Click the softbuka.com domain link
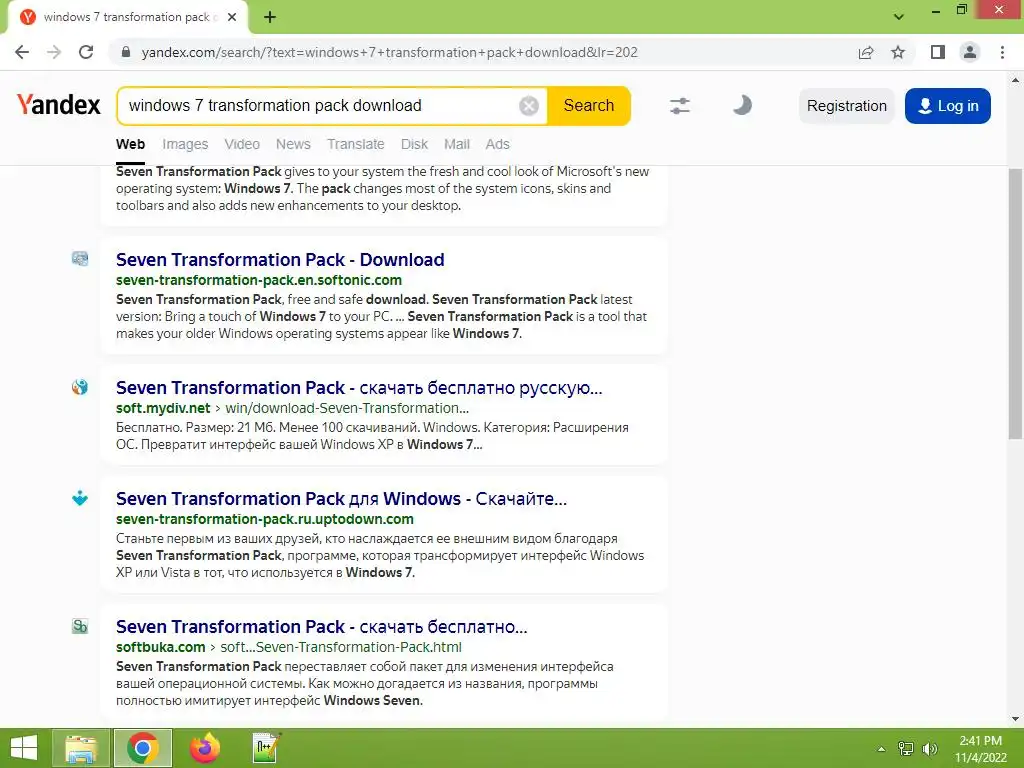 pyautogui.click(x=160, y=647)
